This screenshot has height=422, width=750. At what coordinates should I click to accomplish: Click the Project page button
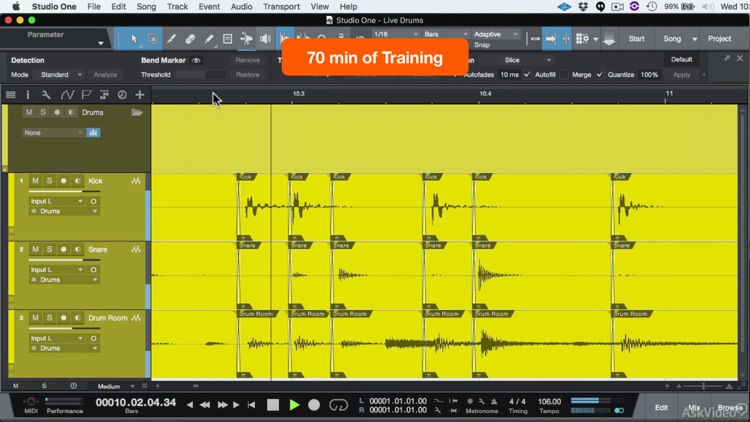(x=719, y=39)
